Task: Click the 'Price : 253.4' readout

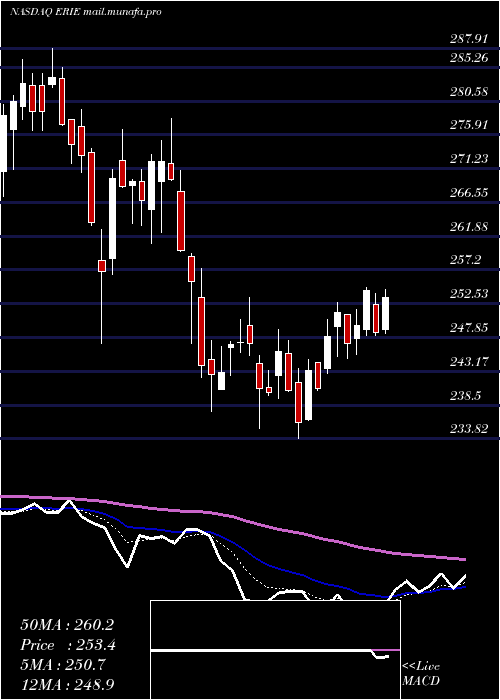Action: 68,645
